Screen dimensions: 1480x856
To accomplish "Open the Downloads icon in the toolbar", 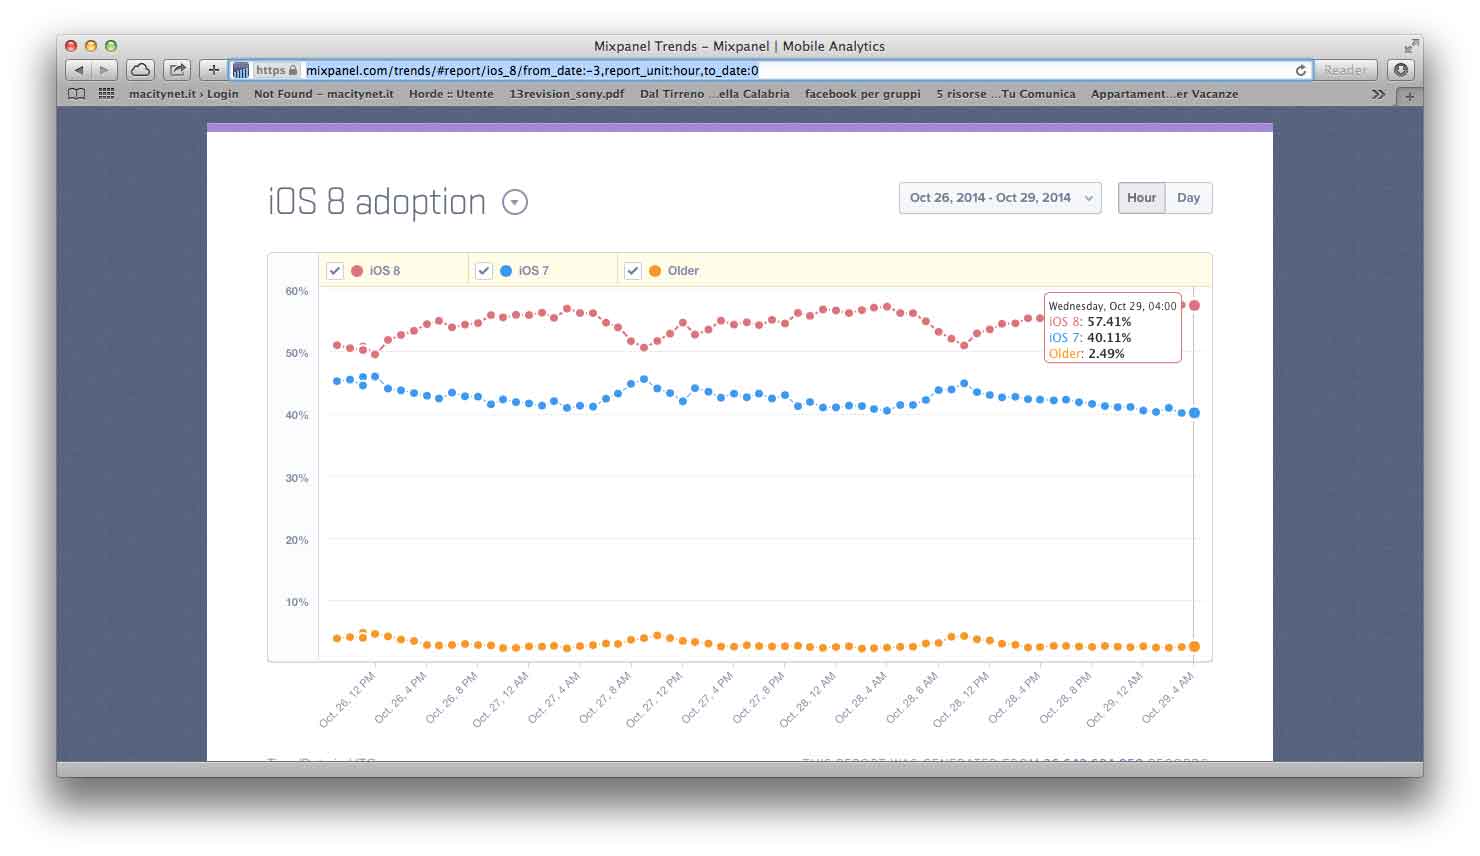I will [x=1401, y=70].
